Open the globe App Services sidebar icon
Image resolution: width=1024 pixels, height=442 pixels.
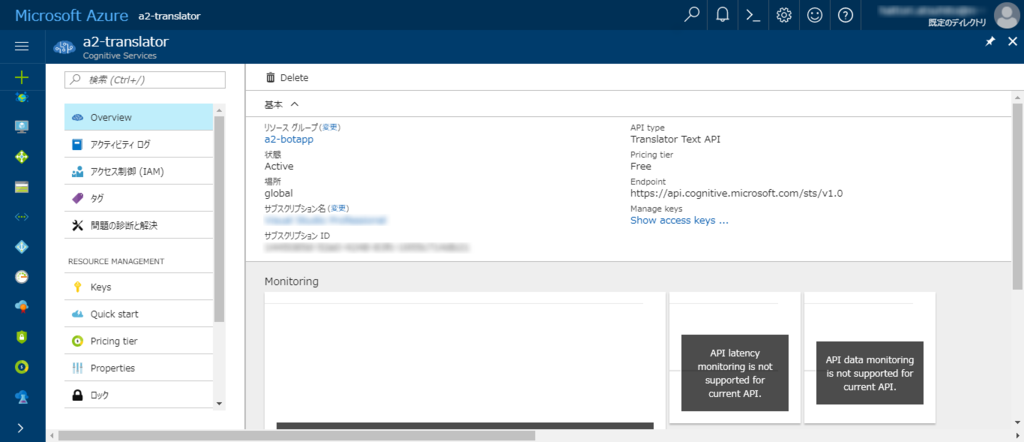[22, 97]
